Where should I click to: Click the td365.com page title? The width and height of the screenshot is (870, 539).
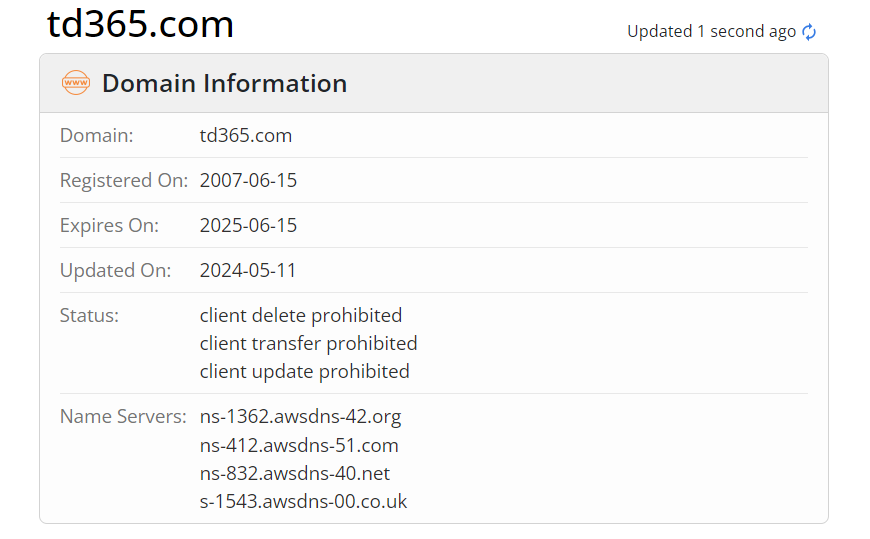tap(140, 24)
